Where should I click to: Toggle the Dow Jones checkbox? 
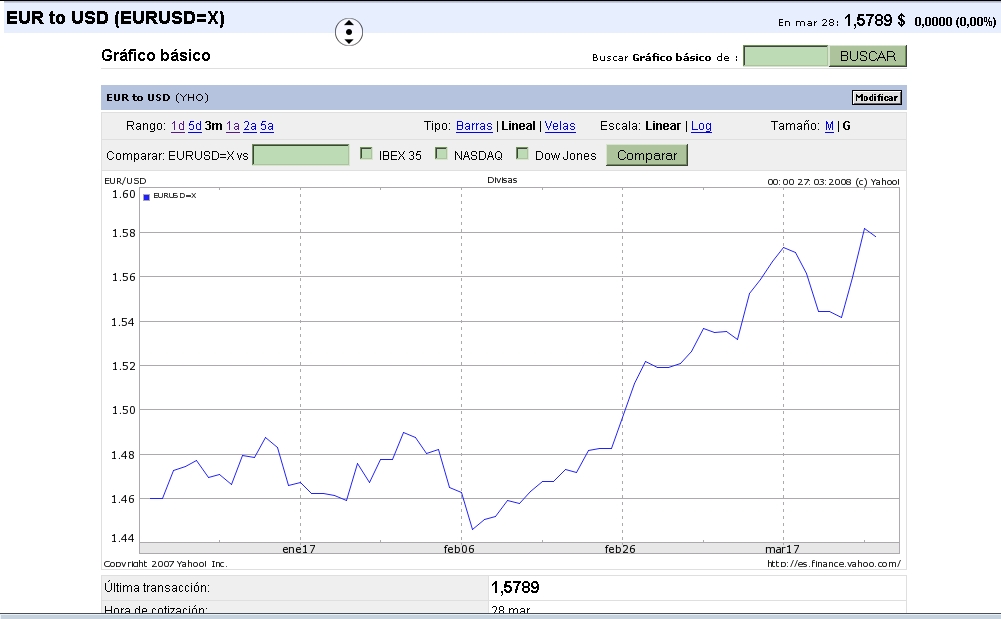tap(522, 154)
